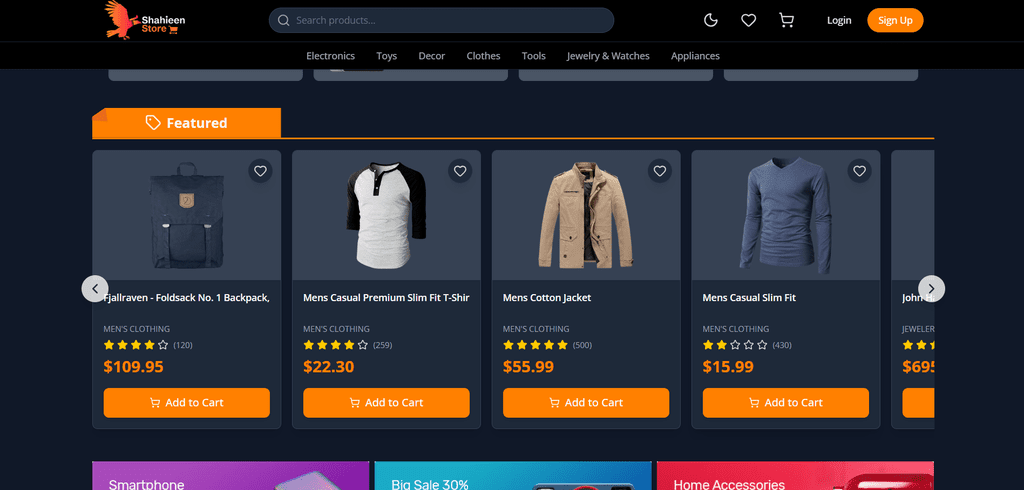The height and width of the screenshot is (490, 1024).
Task: Click the Shahieen Store eagle logo
Action: point(145,20)
